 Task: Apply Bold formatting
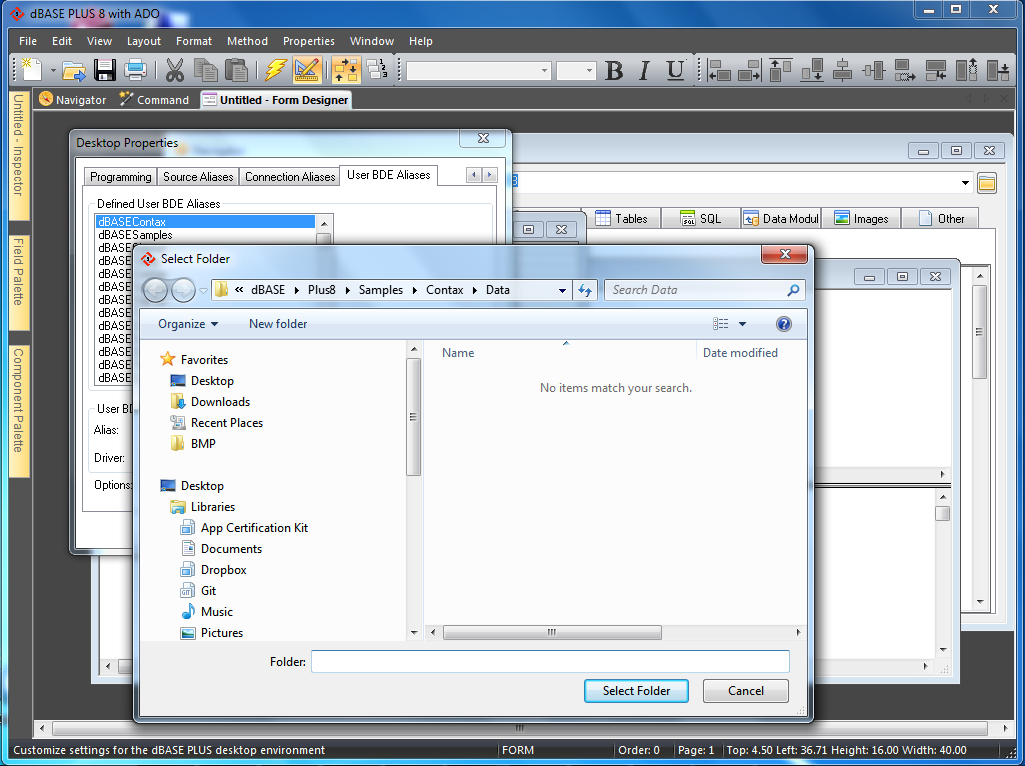click(x=614, y=70)
